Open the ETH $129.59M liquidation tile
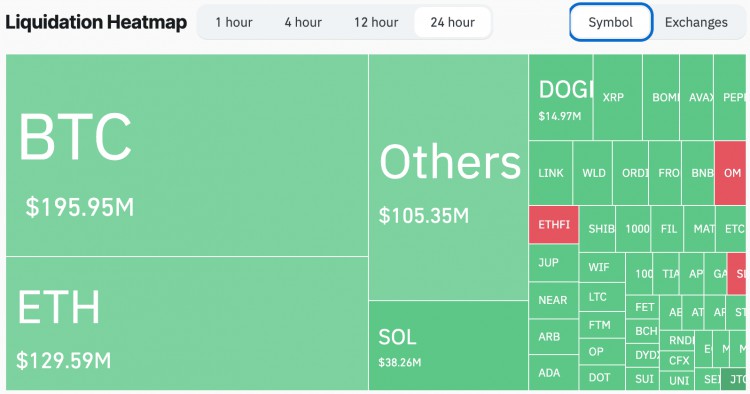The image size is (750, 394). click(187, 323)
